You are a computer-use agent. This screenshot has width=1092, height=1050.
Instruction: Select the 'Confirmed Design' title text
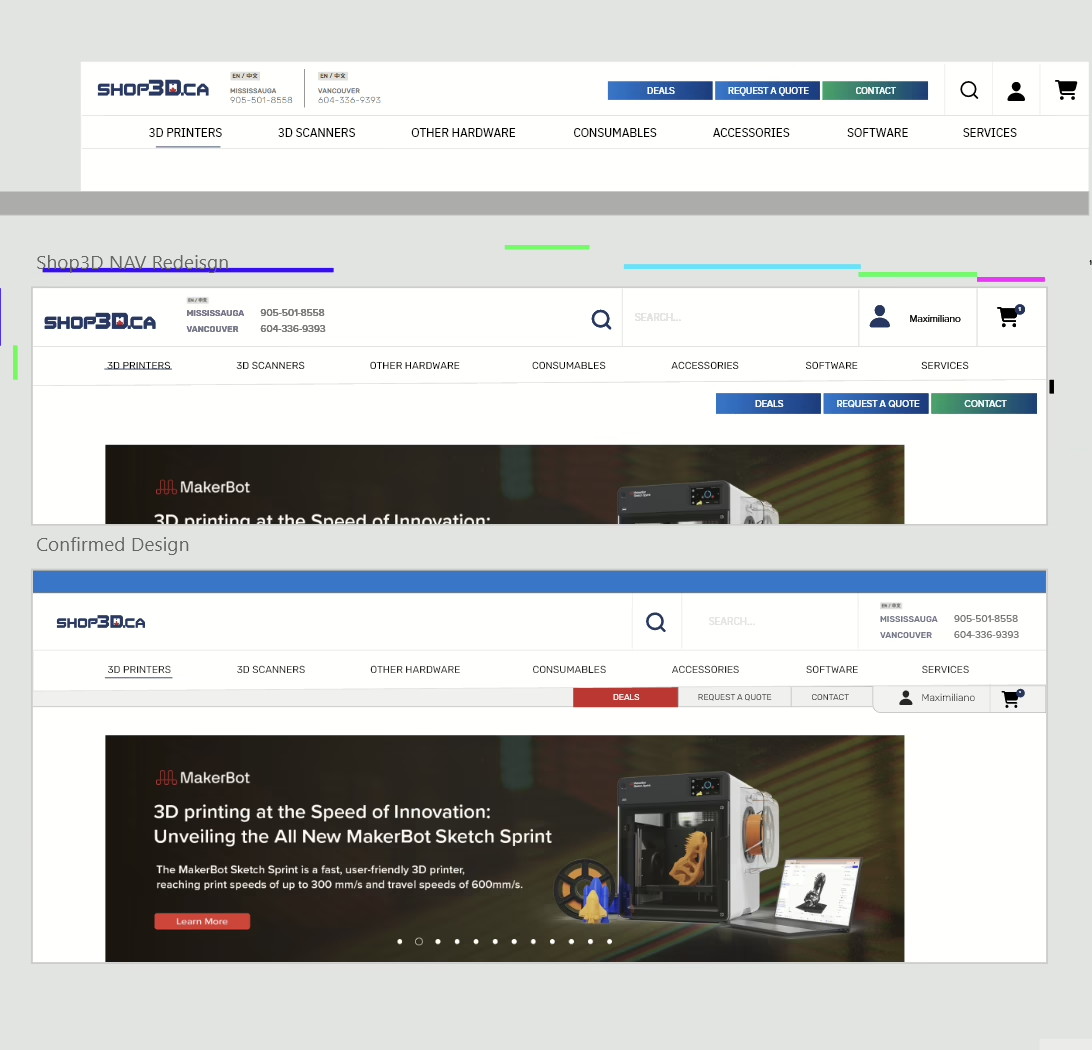click(x=113, y=544)
